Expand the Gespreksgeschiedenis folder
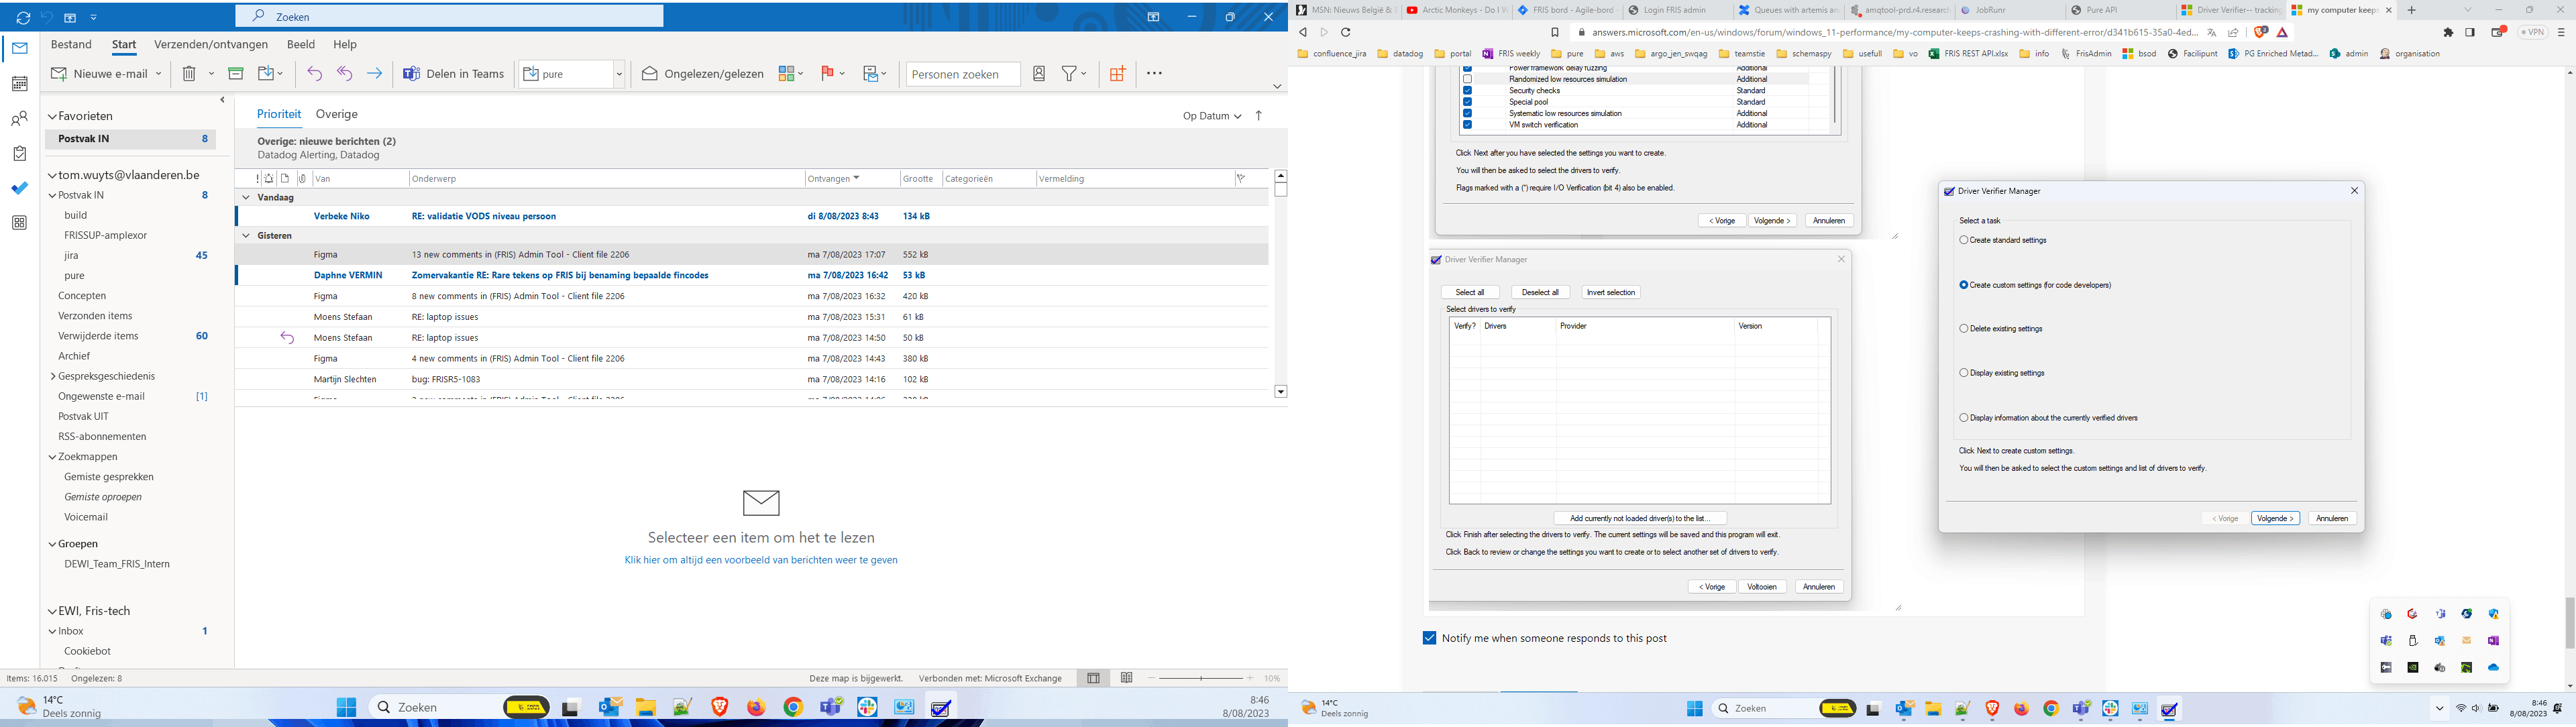This screenshot has width=2576, height=727. (x=52, y=377)
